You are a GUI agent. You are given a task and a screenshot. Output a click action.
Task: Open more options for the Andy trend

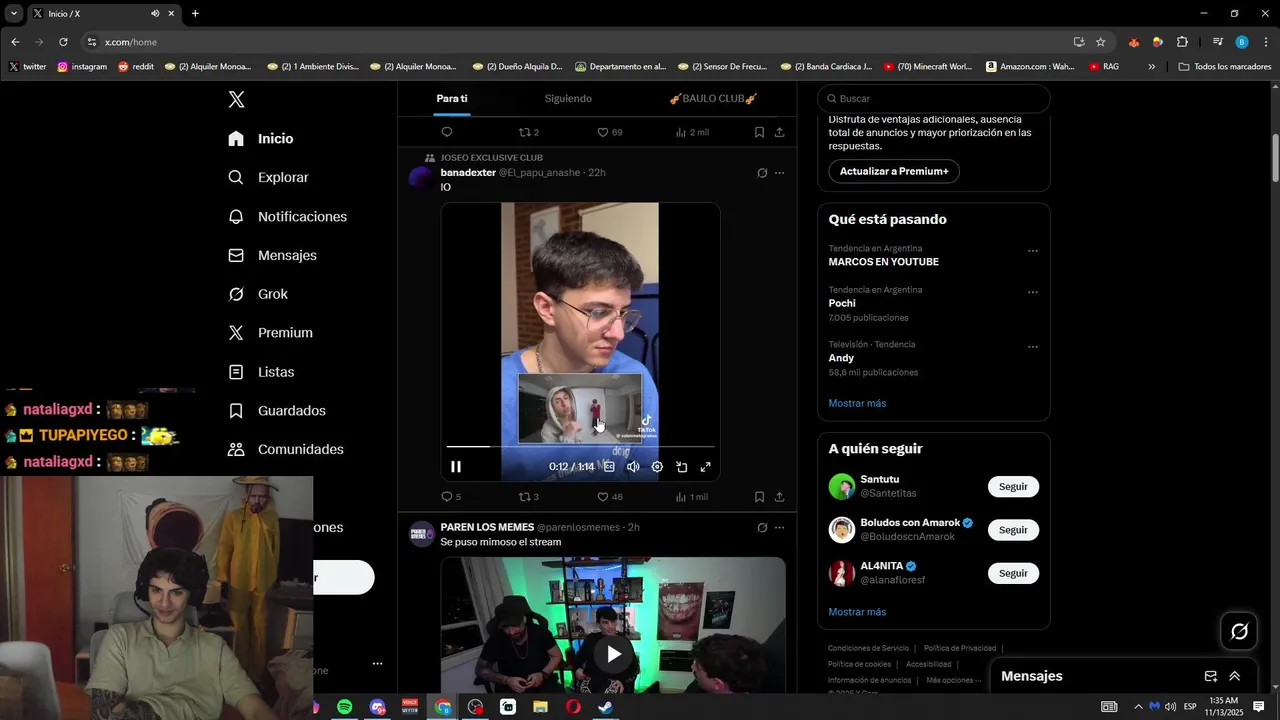[1033, 347]
